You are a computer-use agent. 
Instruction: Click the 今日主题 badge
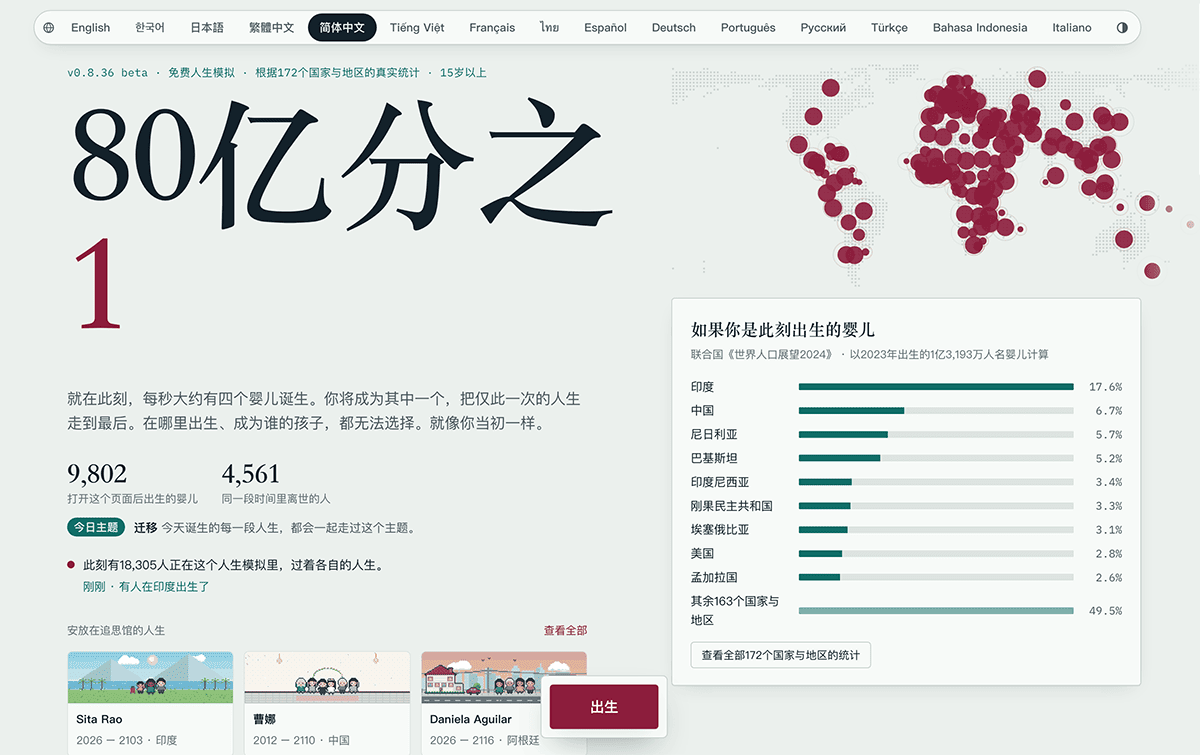pyautogui.click(x=97, y=527)
